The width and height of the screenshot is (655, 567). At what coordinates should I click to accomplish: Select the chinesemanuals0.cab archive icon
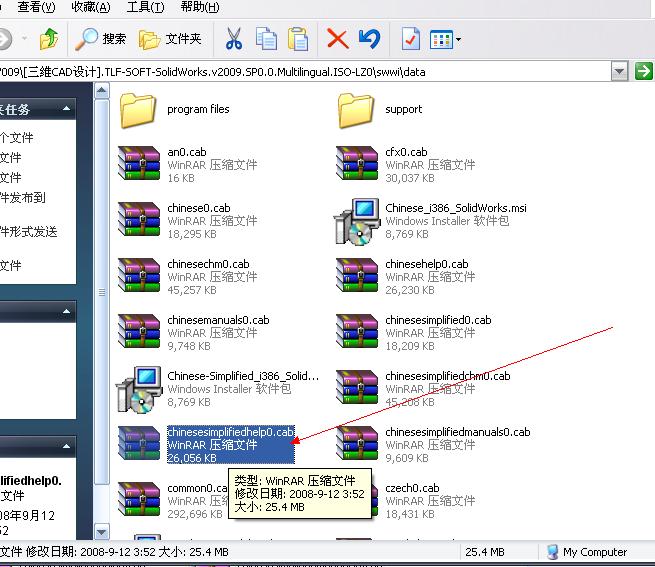[139, 331]
